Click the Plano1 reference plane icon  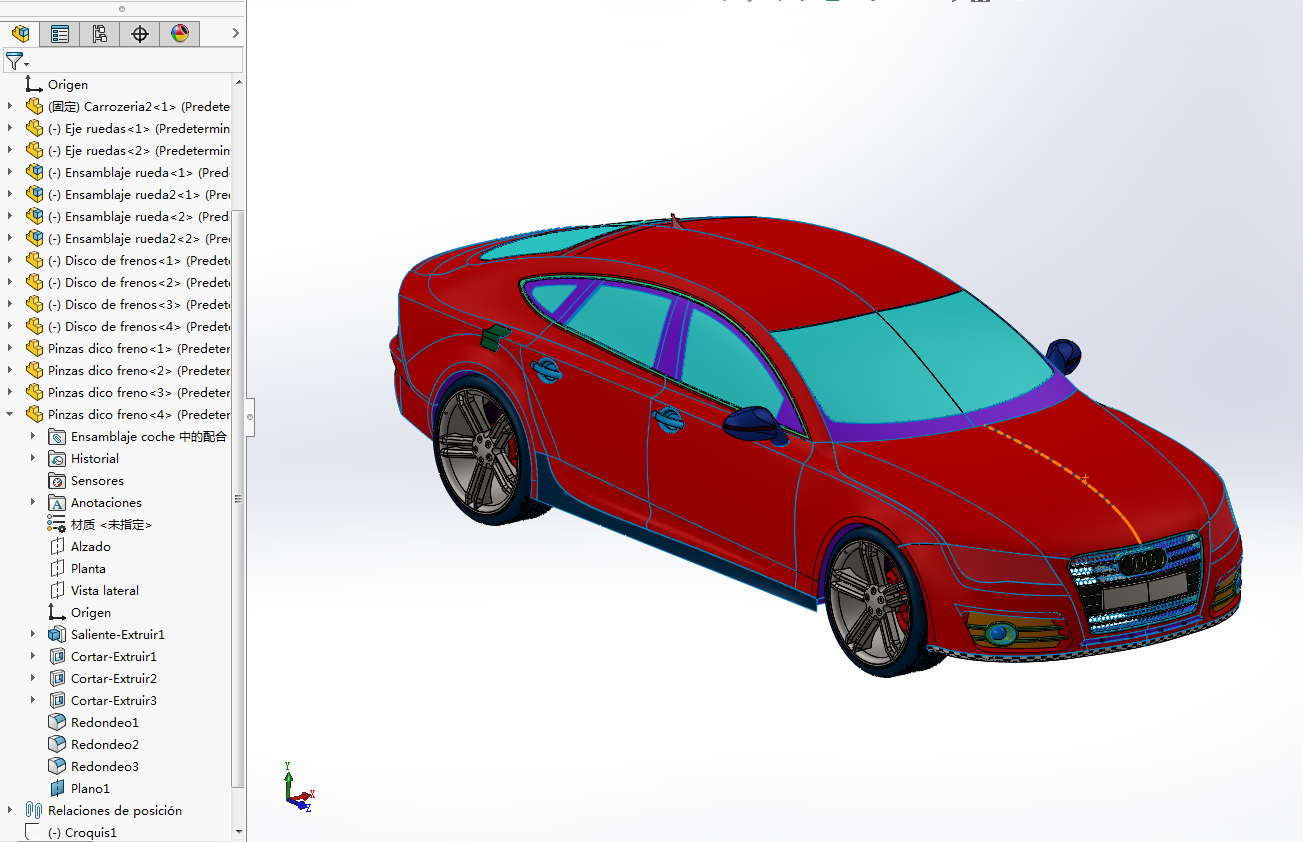coord(57,789)
